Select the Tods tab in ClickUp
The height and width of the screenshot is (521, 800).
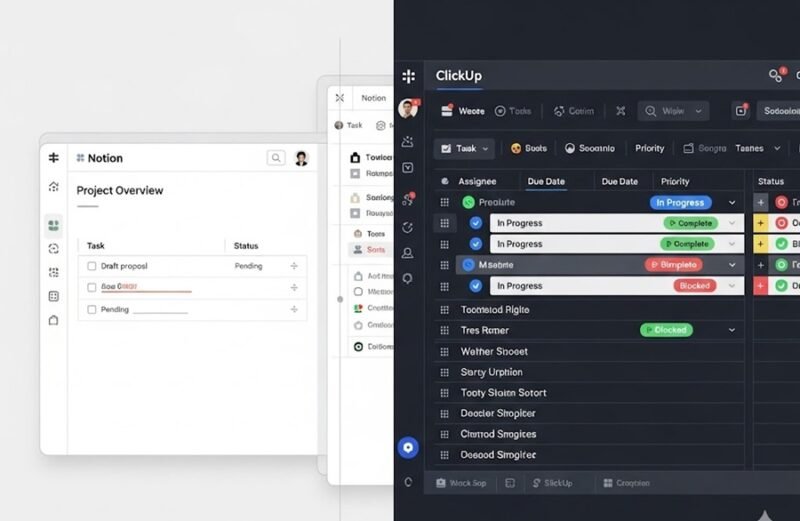(513, 111)
